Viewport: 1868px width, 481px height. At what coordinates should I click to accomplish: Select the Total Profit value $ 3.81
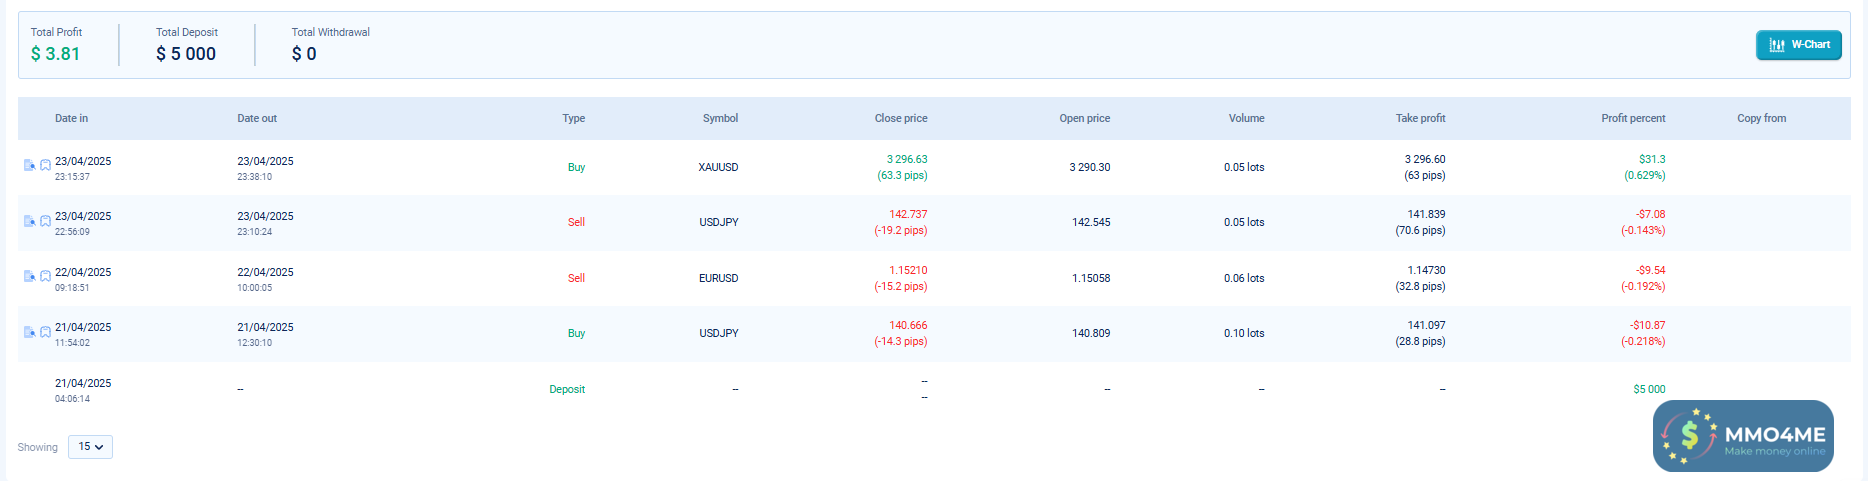click(x=55, y=54)
